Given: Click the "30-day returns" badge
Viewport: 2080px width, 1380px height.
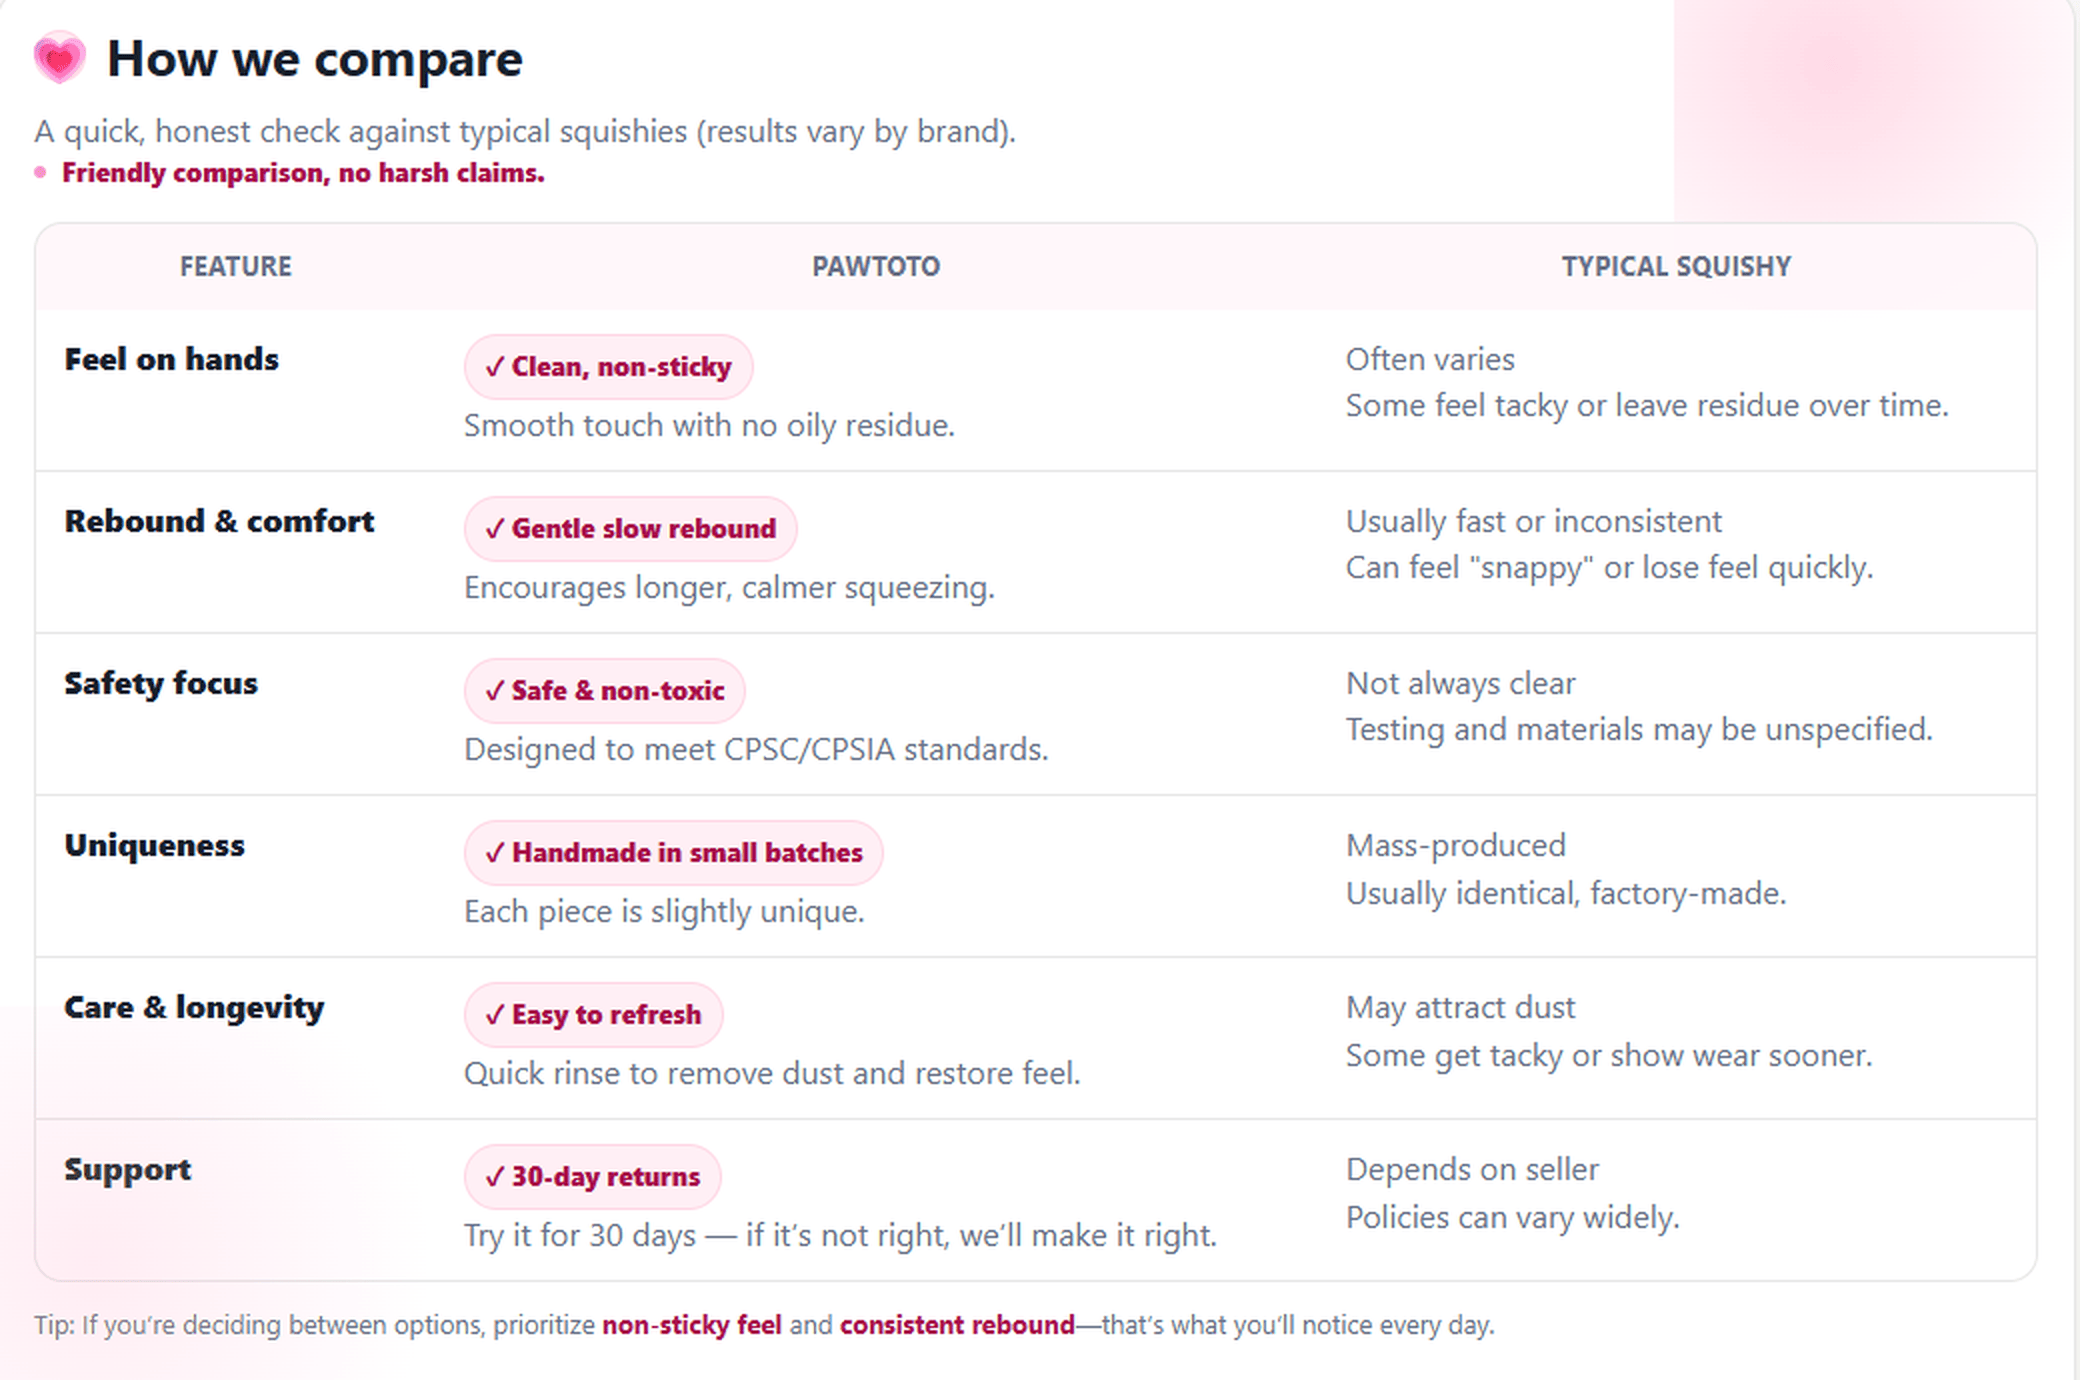Looking at the screenshot, I should pos(592,1177).
